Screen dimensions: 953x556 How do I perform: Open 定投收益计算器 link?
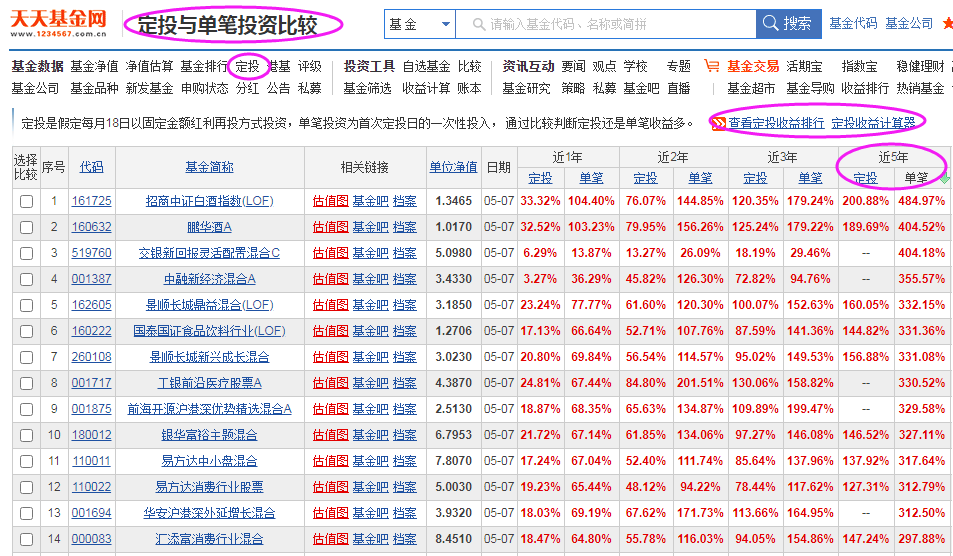click(x=873, y=123)
